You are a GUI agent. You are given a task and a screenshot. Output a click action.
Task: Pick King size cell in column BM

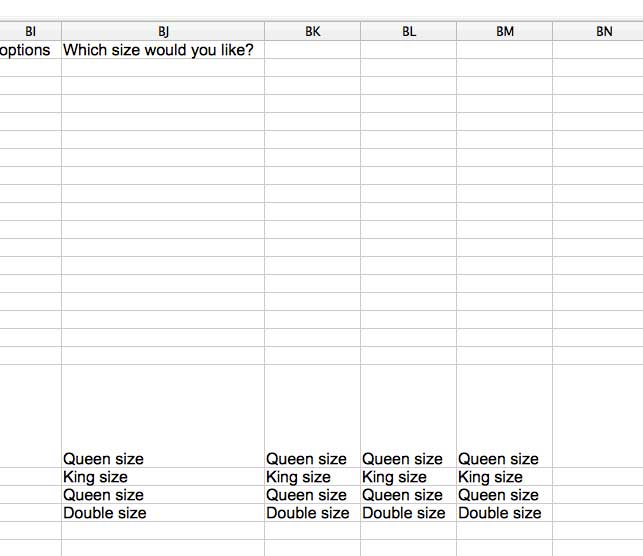tap(490, 477)
